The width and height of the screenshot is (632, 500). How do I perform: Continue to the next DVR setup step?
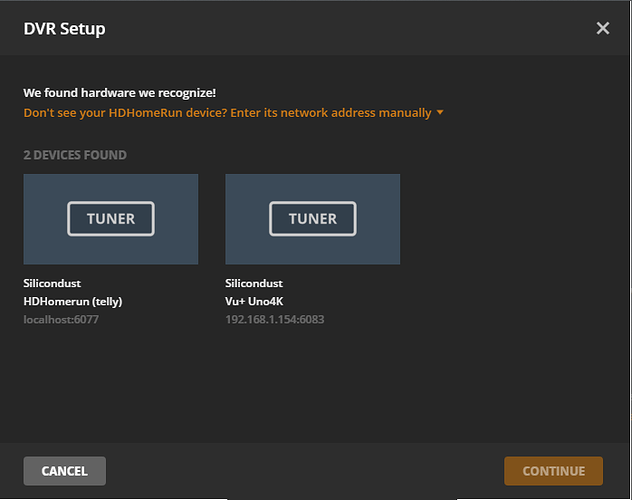click(x=553, y=471)
